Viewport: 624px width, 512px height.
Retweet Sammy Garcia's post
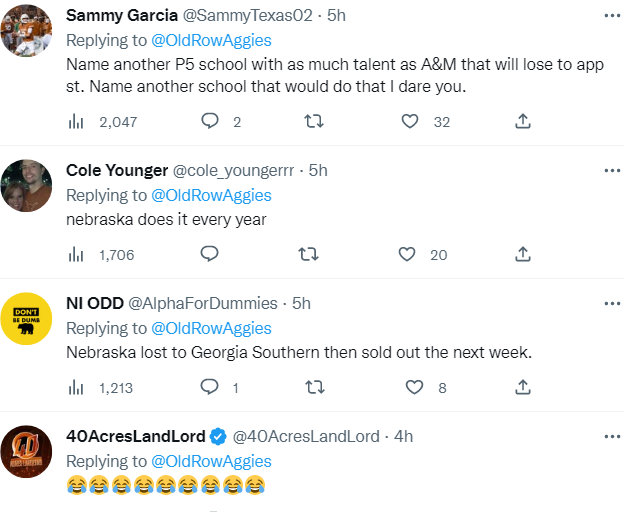click(313, 121)
